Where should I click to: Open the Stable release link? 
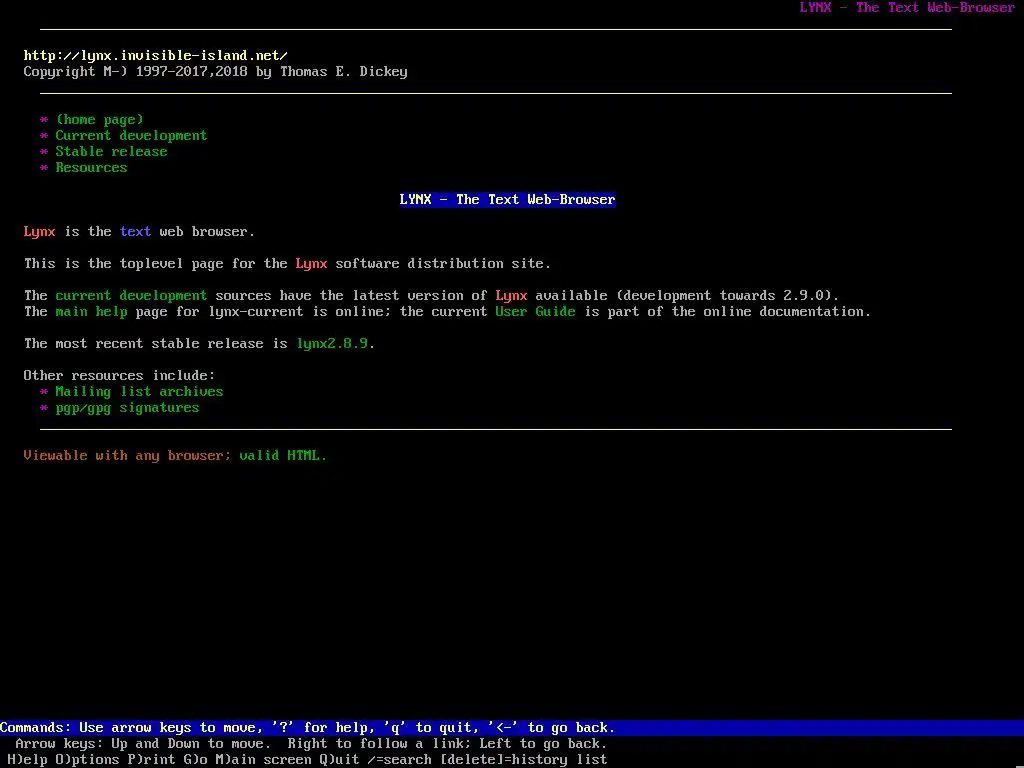[x=112, y=152]
